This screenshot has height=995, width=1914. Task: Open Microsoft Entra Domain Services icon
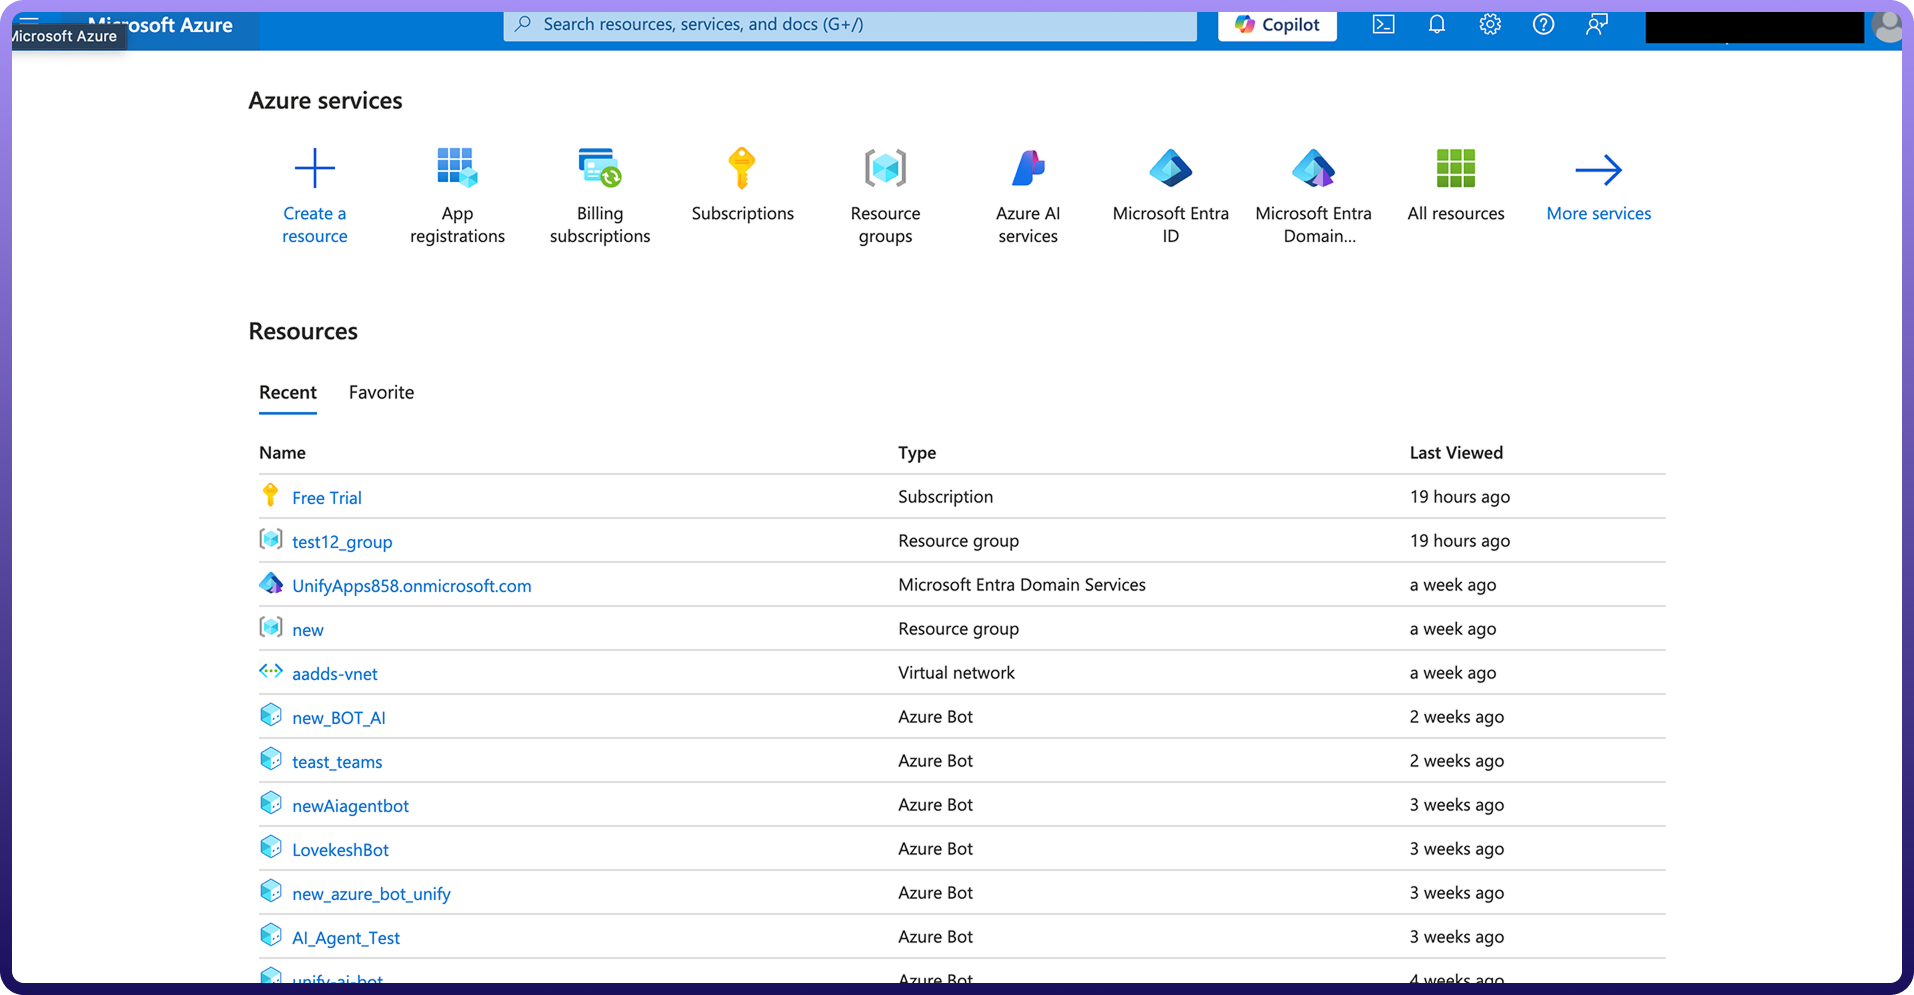[1313, 168]
